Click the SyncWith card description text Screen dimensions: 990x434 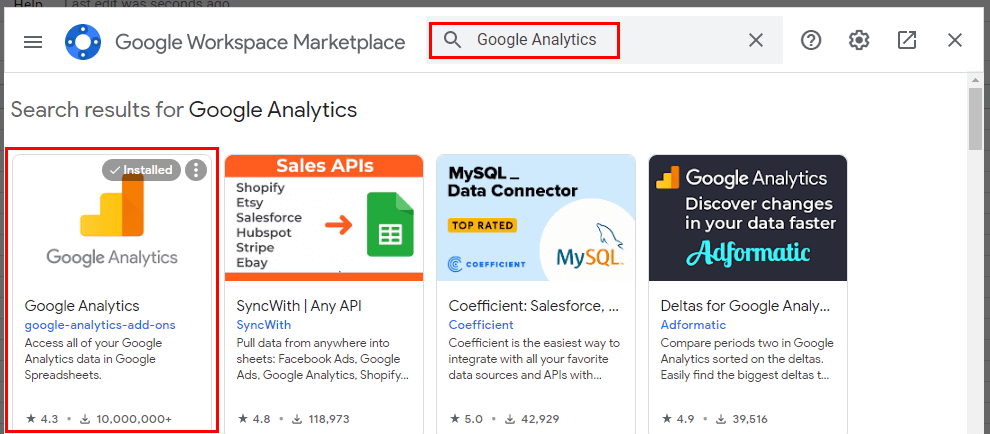323,359
